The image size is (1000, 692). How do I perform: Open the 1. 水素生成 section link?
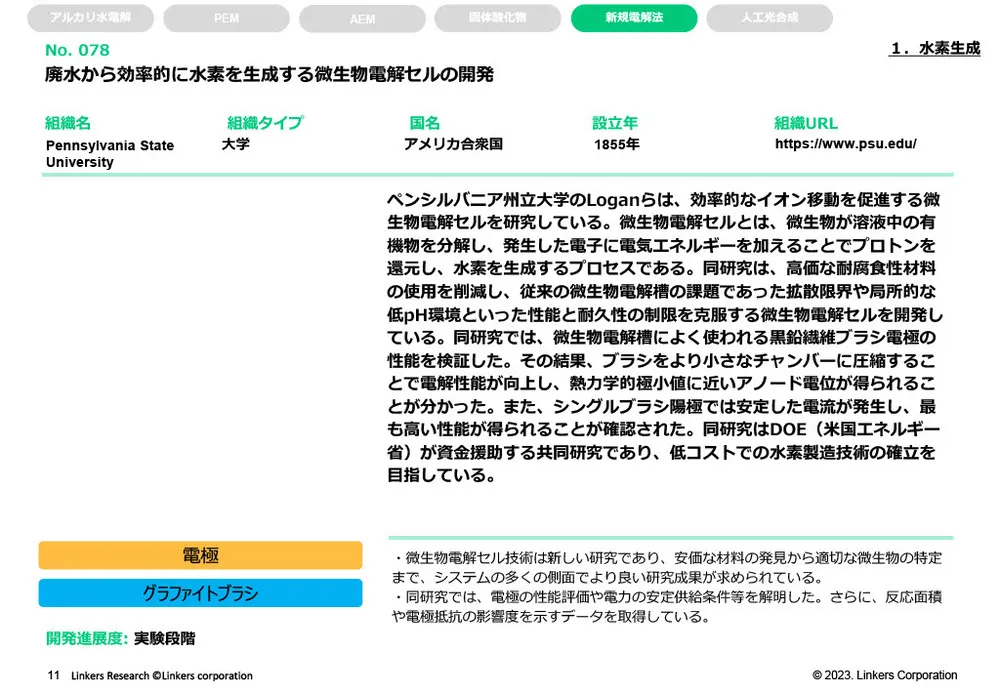[x=934, y=48]
